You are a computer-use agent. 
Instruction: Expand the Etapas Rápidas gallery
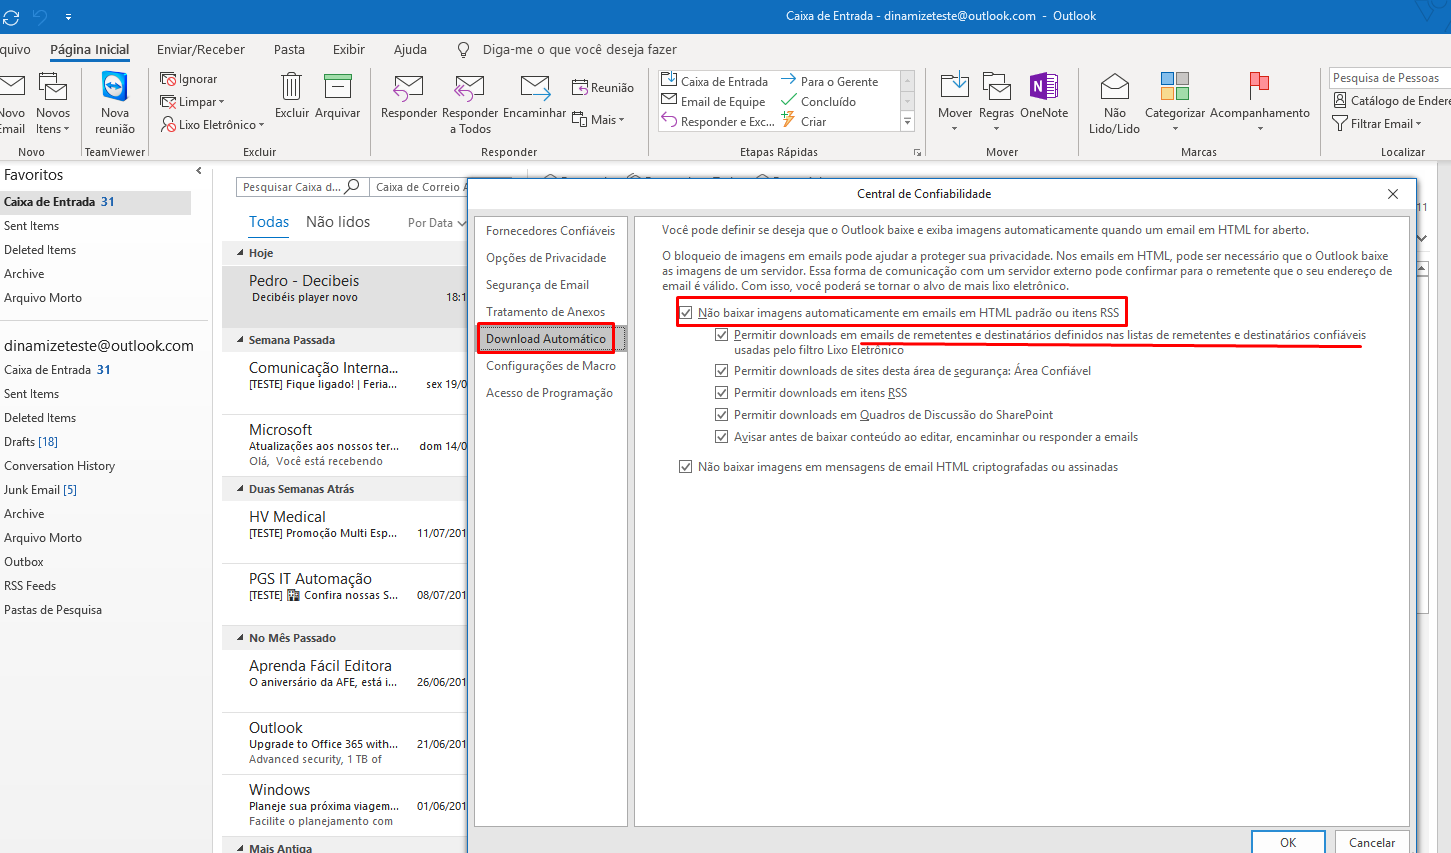click(908, 122)
